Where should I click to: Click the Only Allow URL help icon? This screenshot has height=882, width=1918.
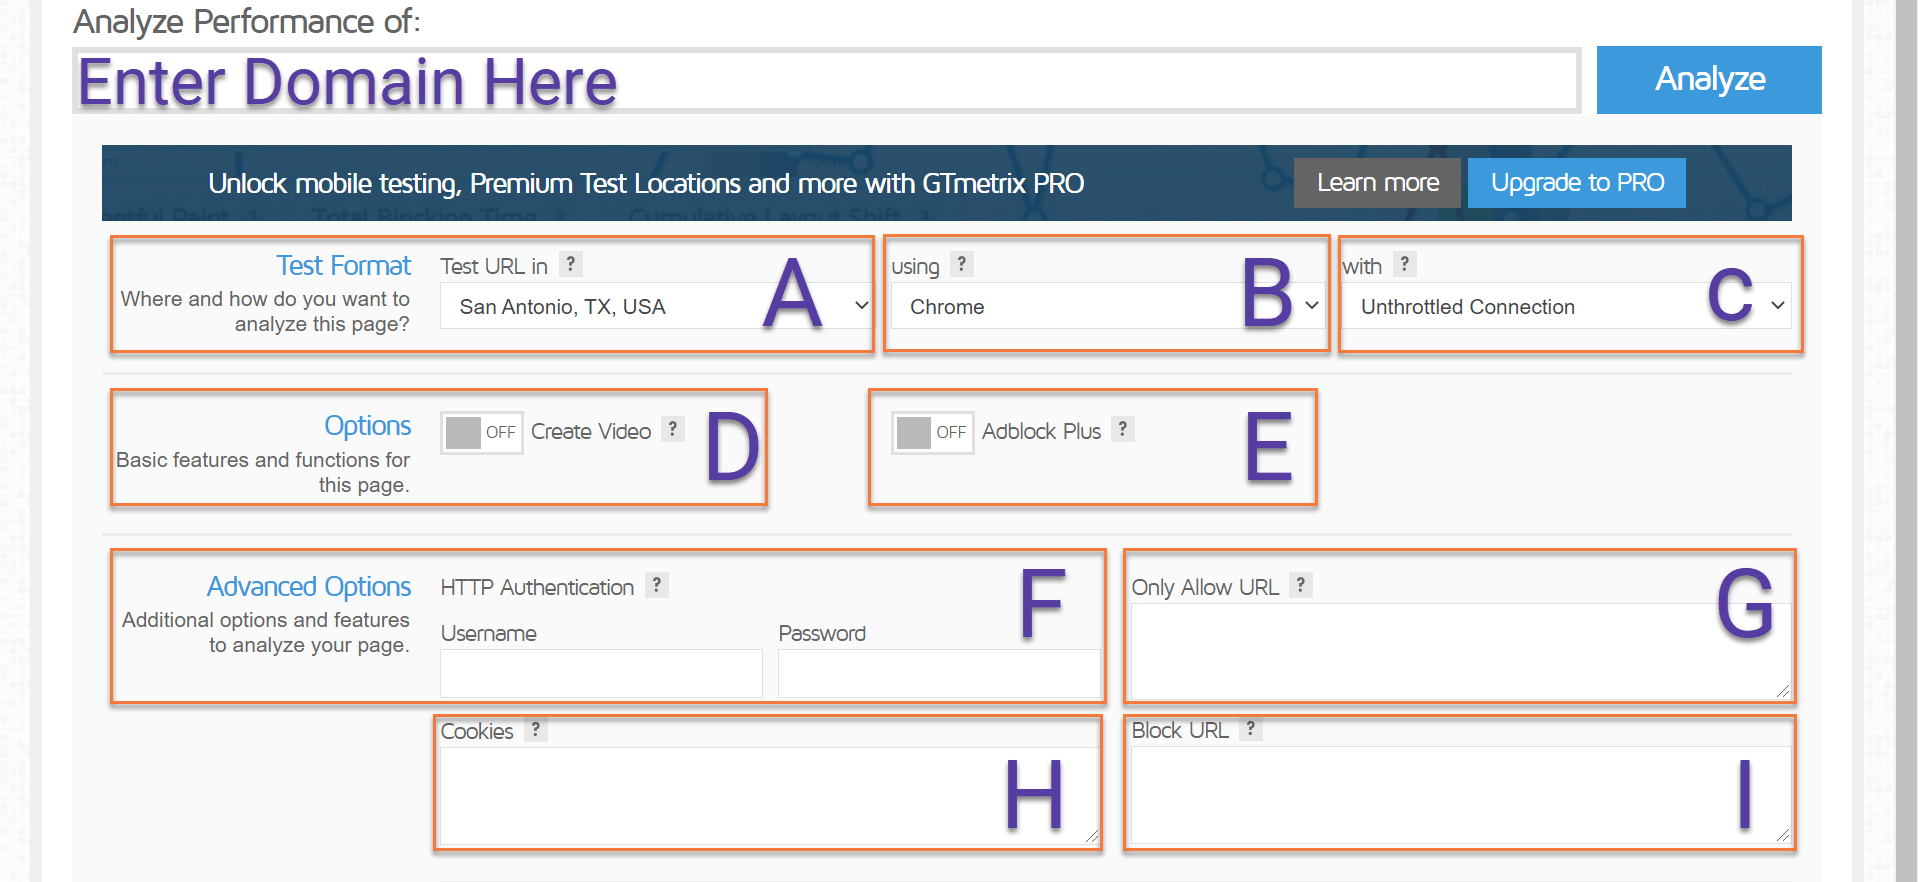tap(1300, 585)
